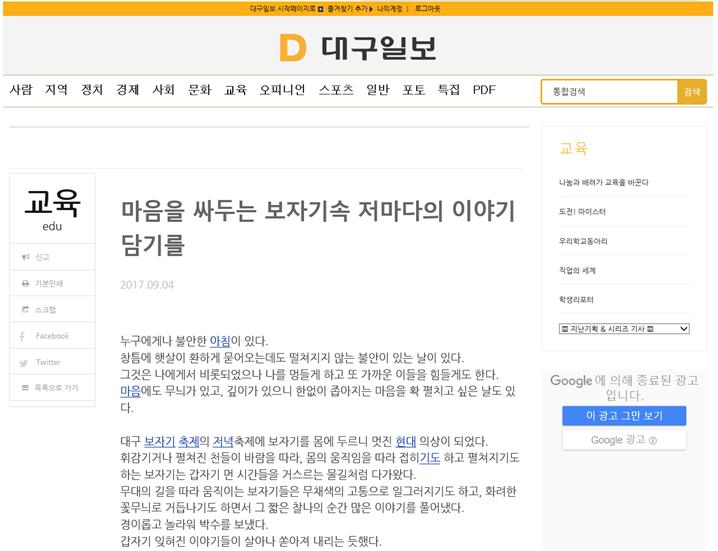This screenshot has height=551, width=718.
Task: Click the 신고 megaphone report icon
Action: [x=25, y=257]
